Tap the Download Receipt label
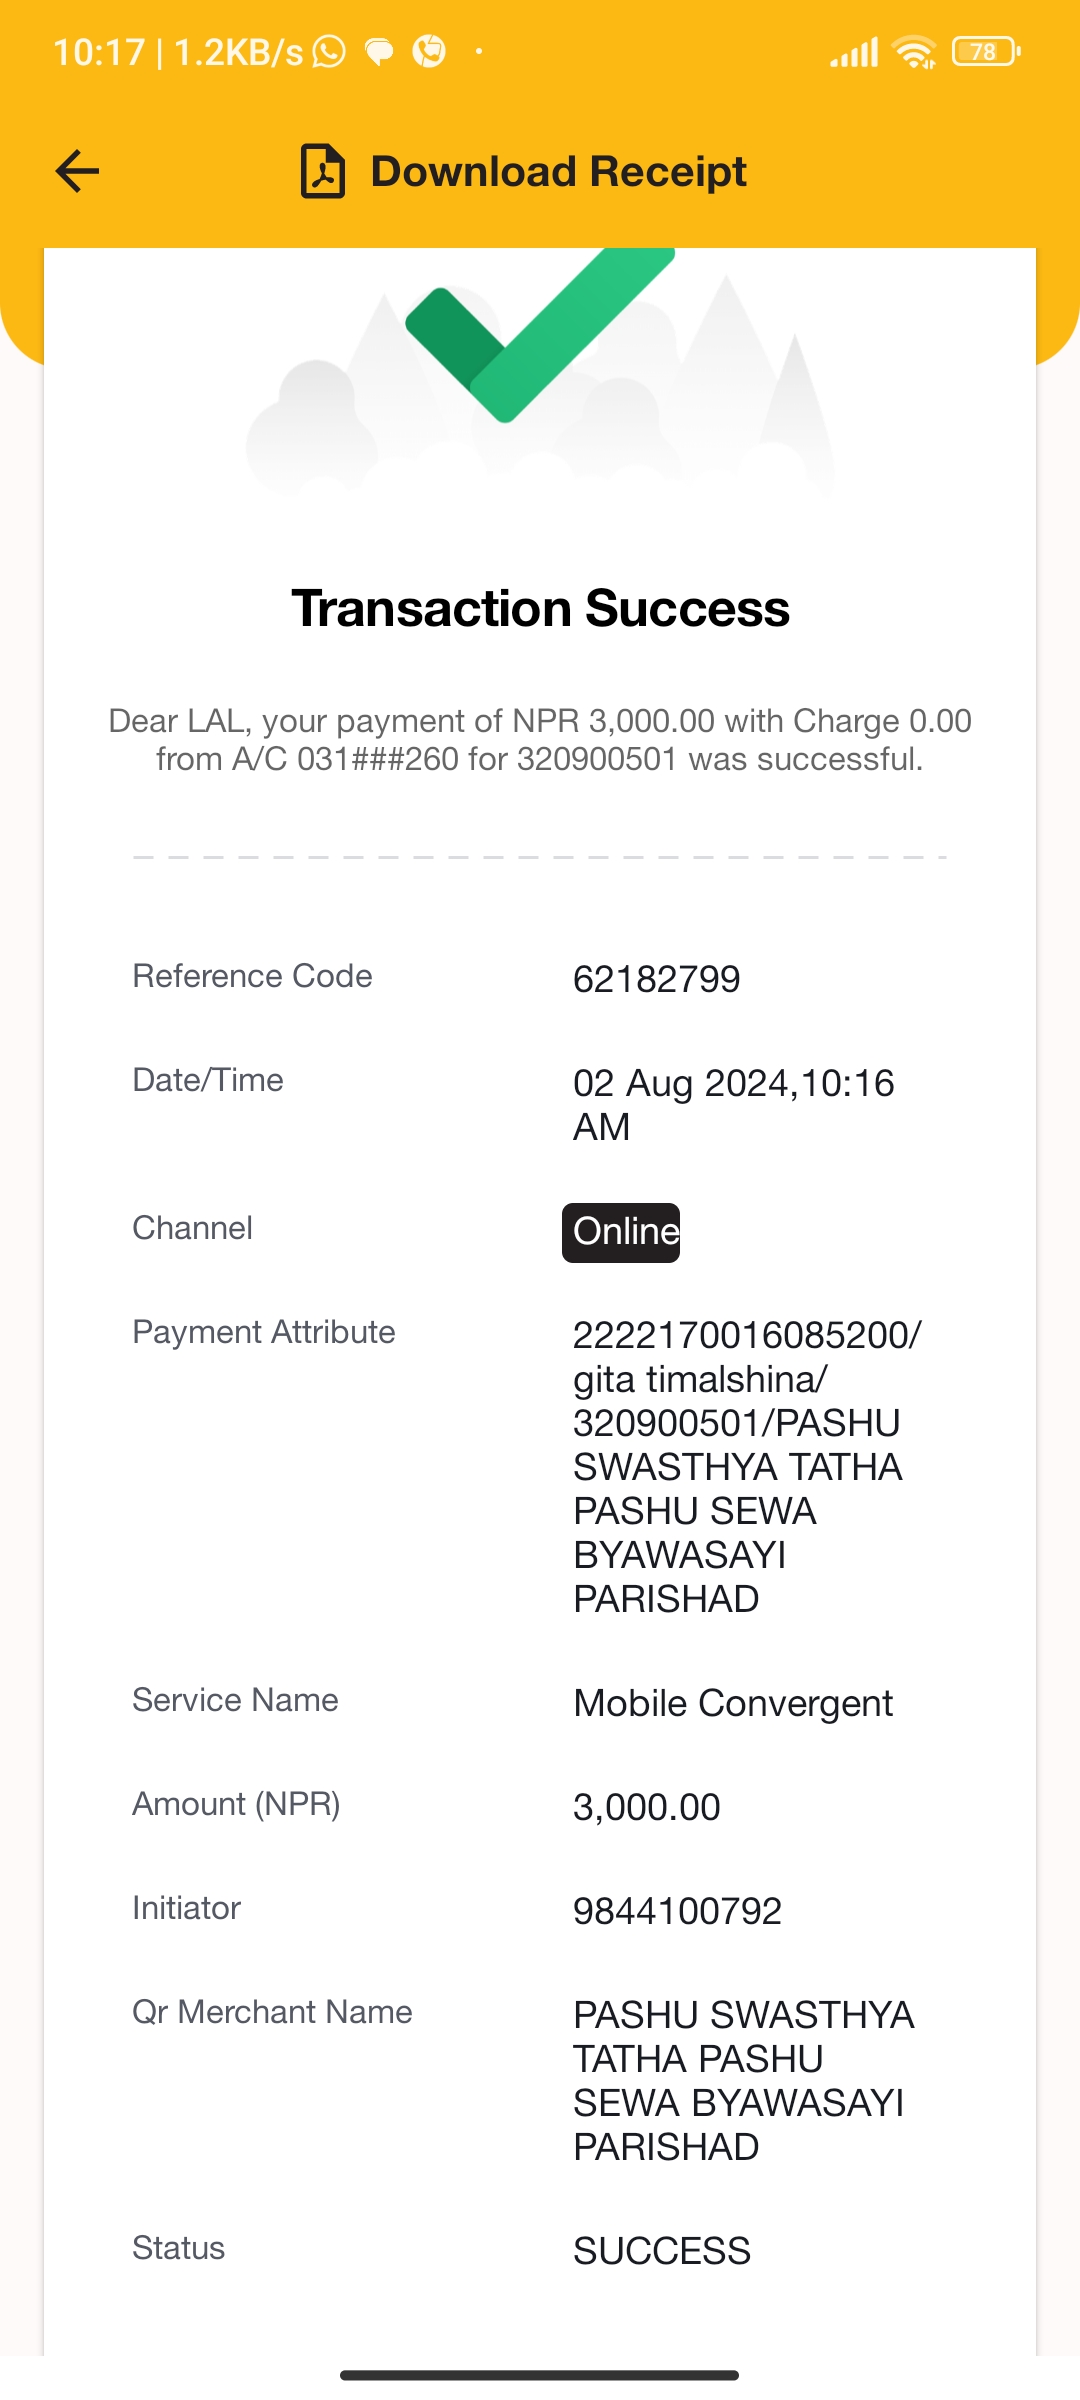1080x2400 pixels. [x=558, y=171]
